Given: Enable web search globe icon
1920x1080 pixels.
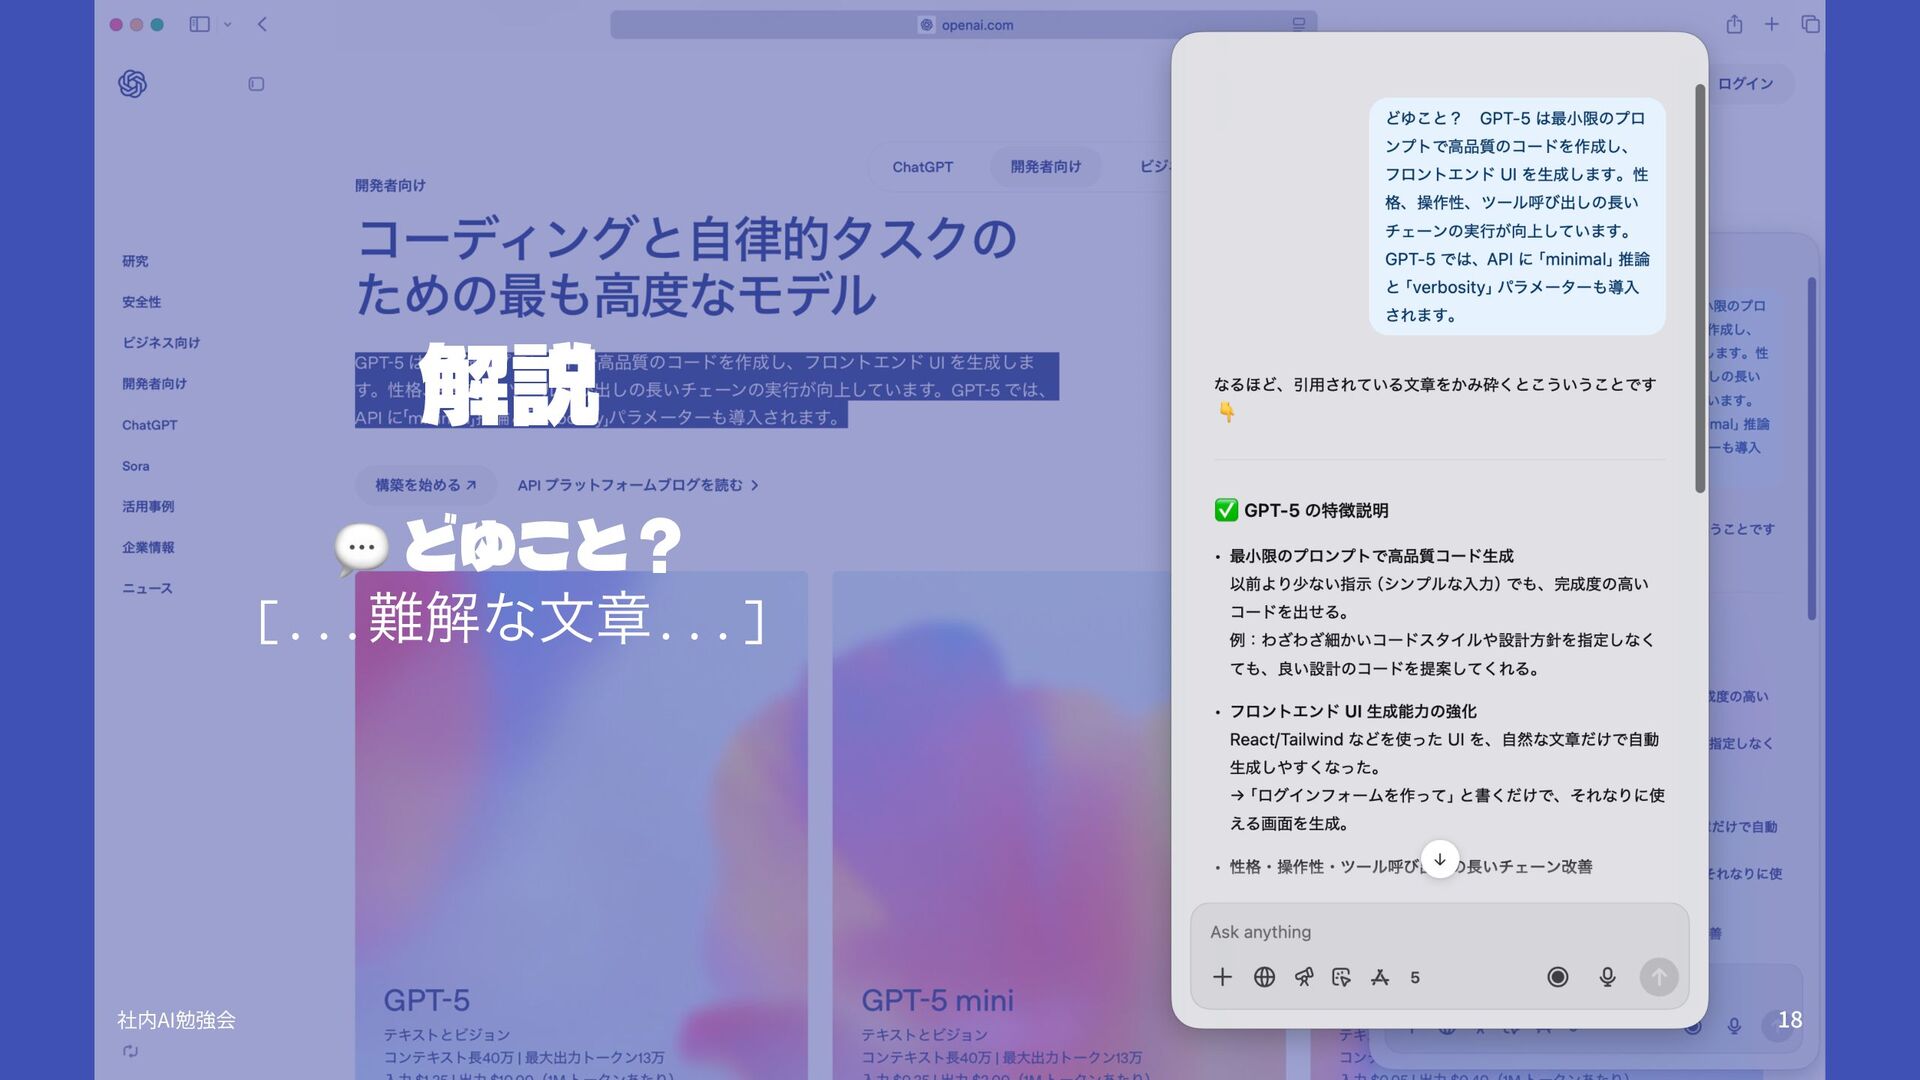Looking at the screenshot, I should click(x=1264, y=977).
